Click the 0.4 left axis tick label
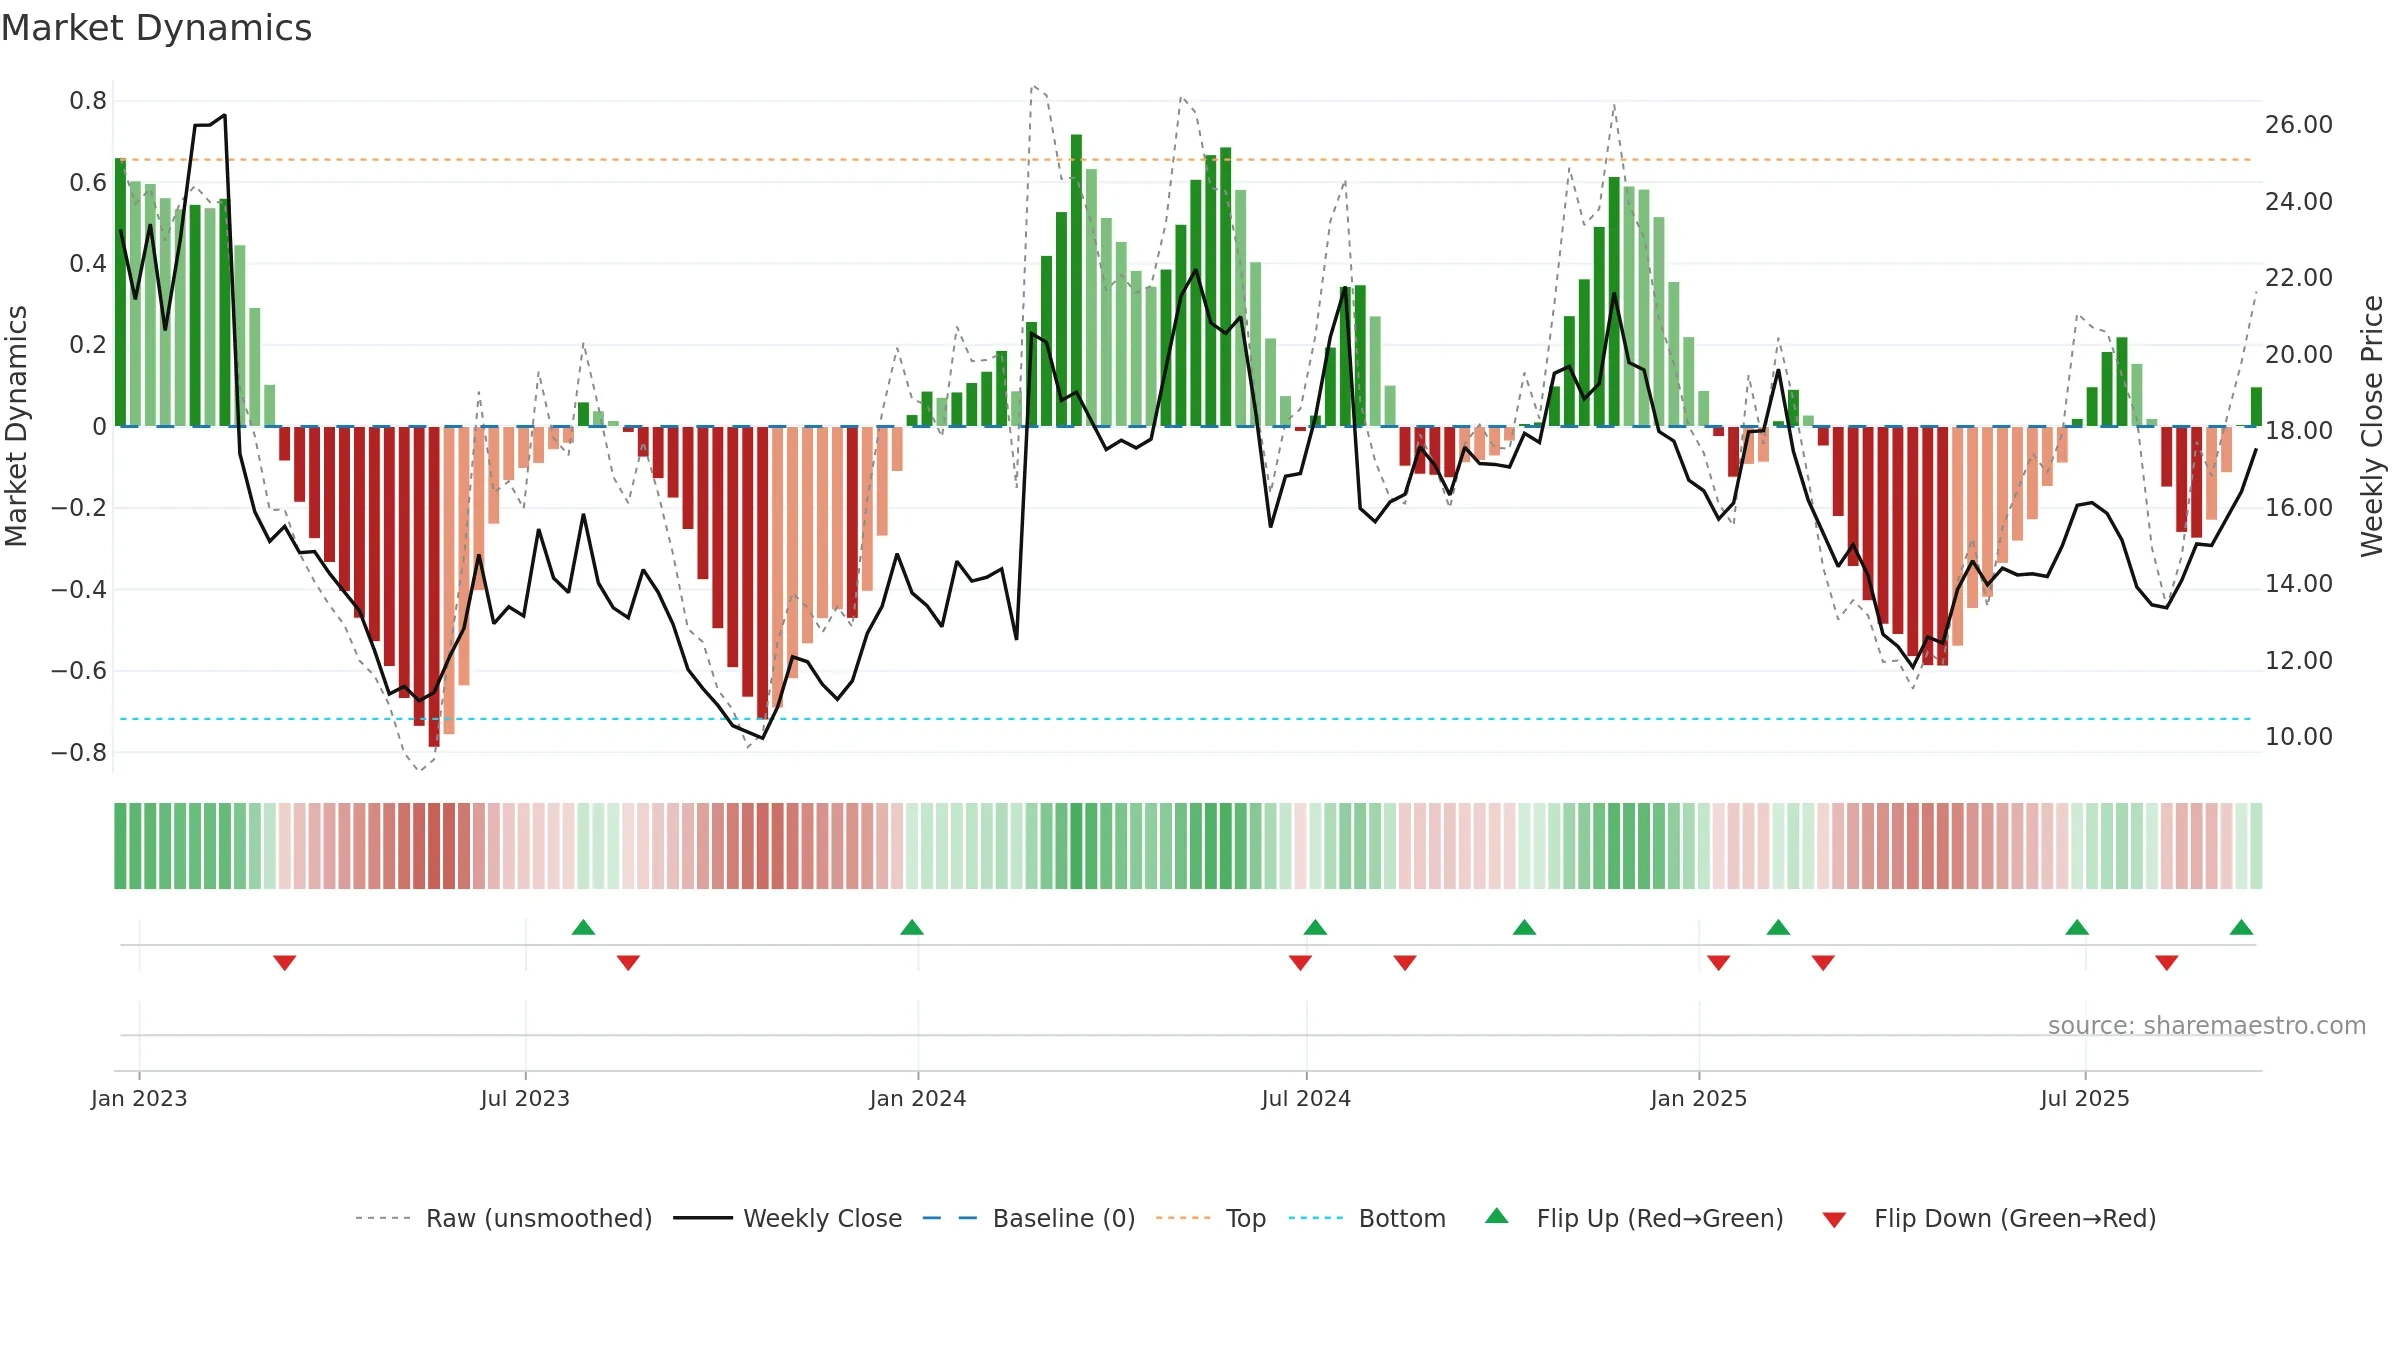The width and height of the screenshot is (2400, 1350). pyautogui.click(x=88, y=264)
